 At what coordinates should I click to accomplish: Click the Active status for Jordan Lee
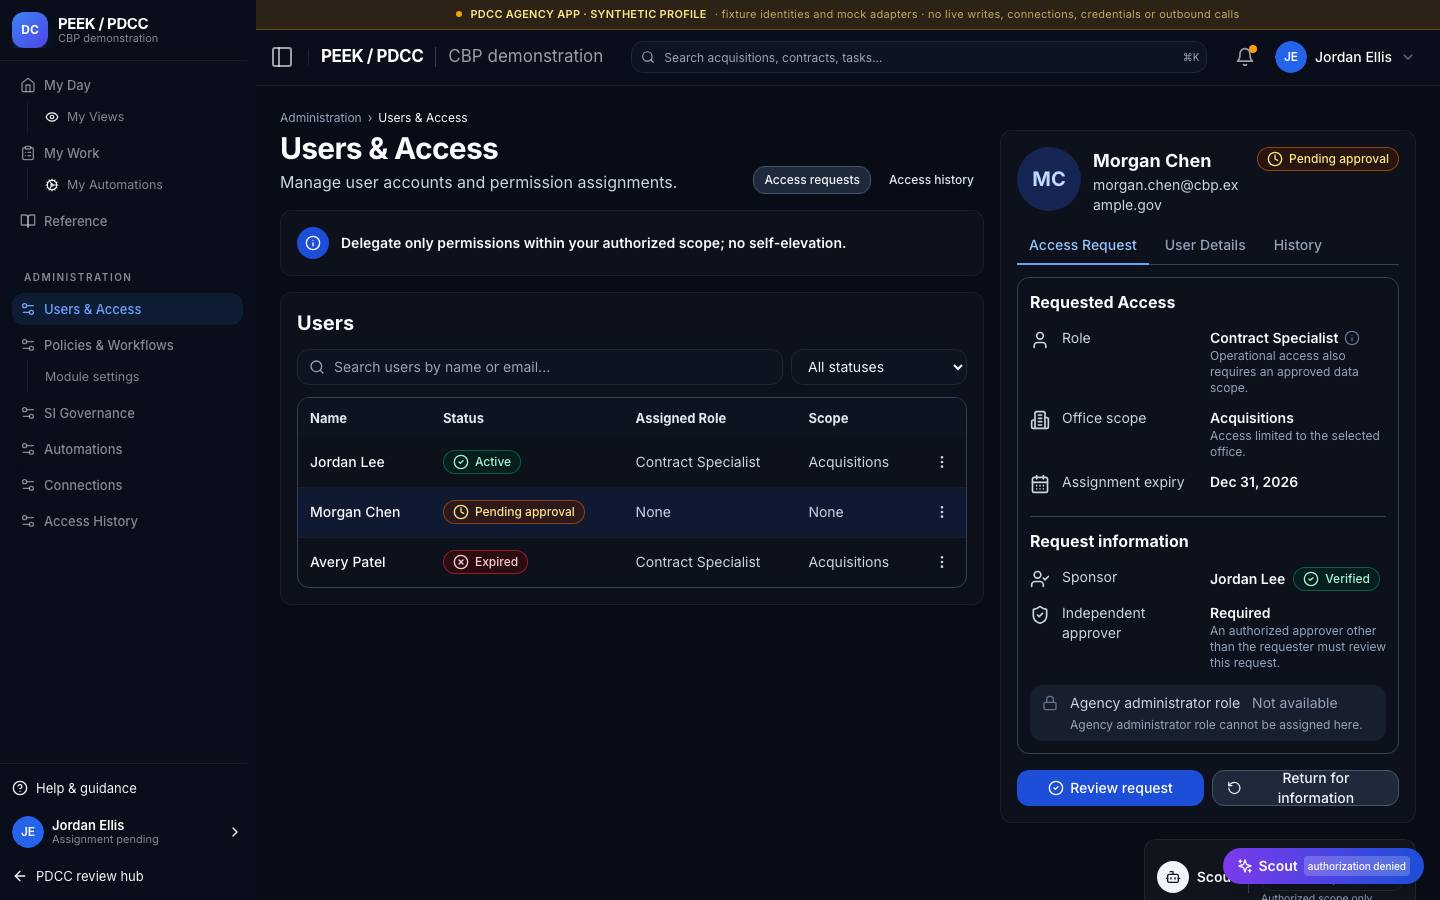click(482, 462)
